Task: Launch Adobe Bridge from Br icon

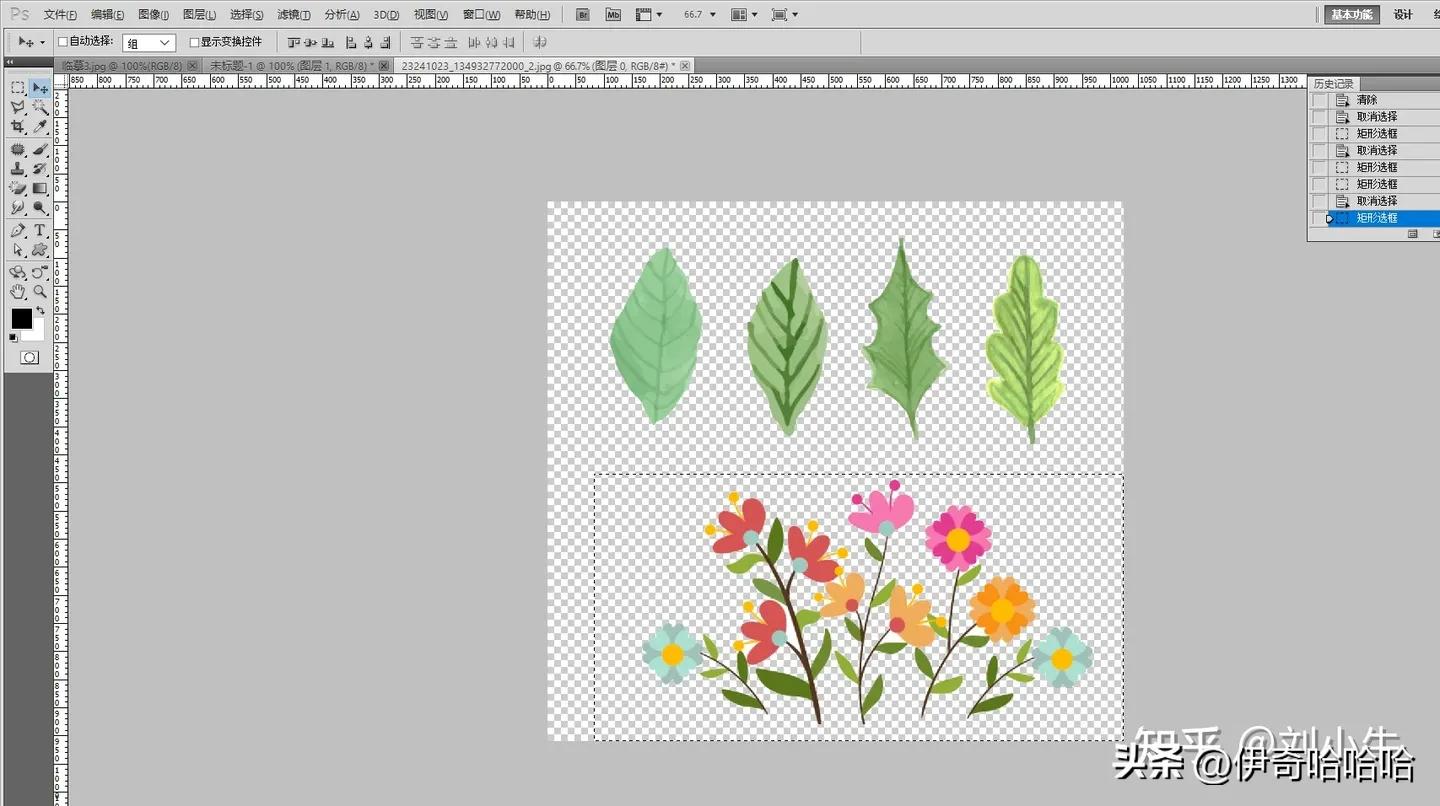Action: (x=584, y=15)
